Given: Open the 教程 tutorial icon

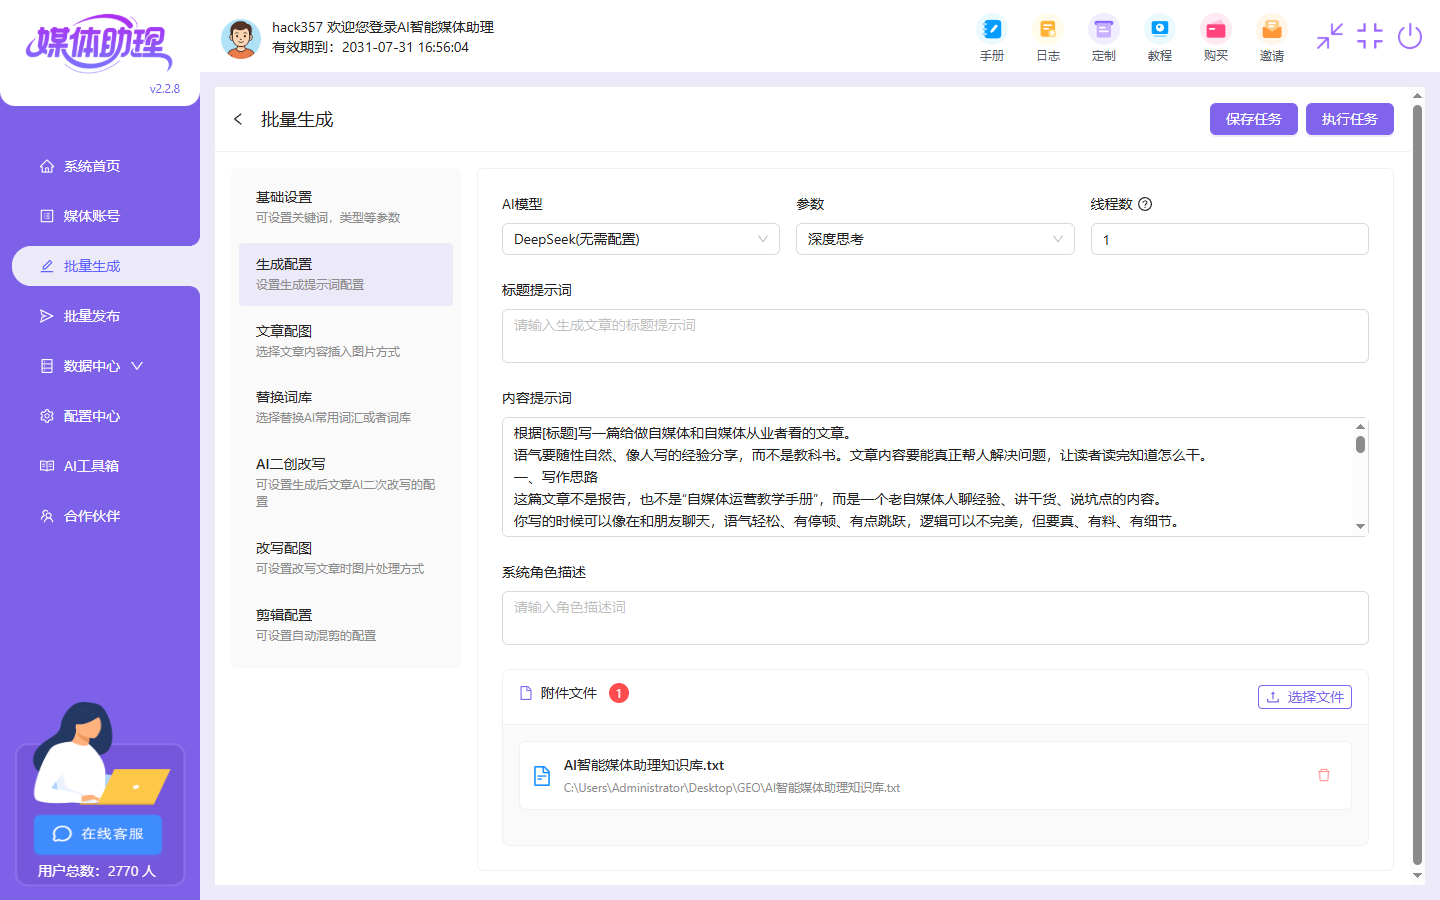Looking at the screenshot, I should click(1160, 37).
